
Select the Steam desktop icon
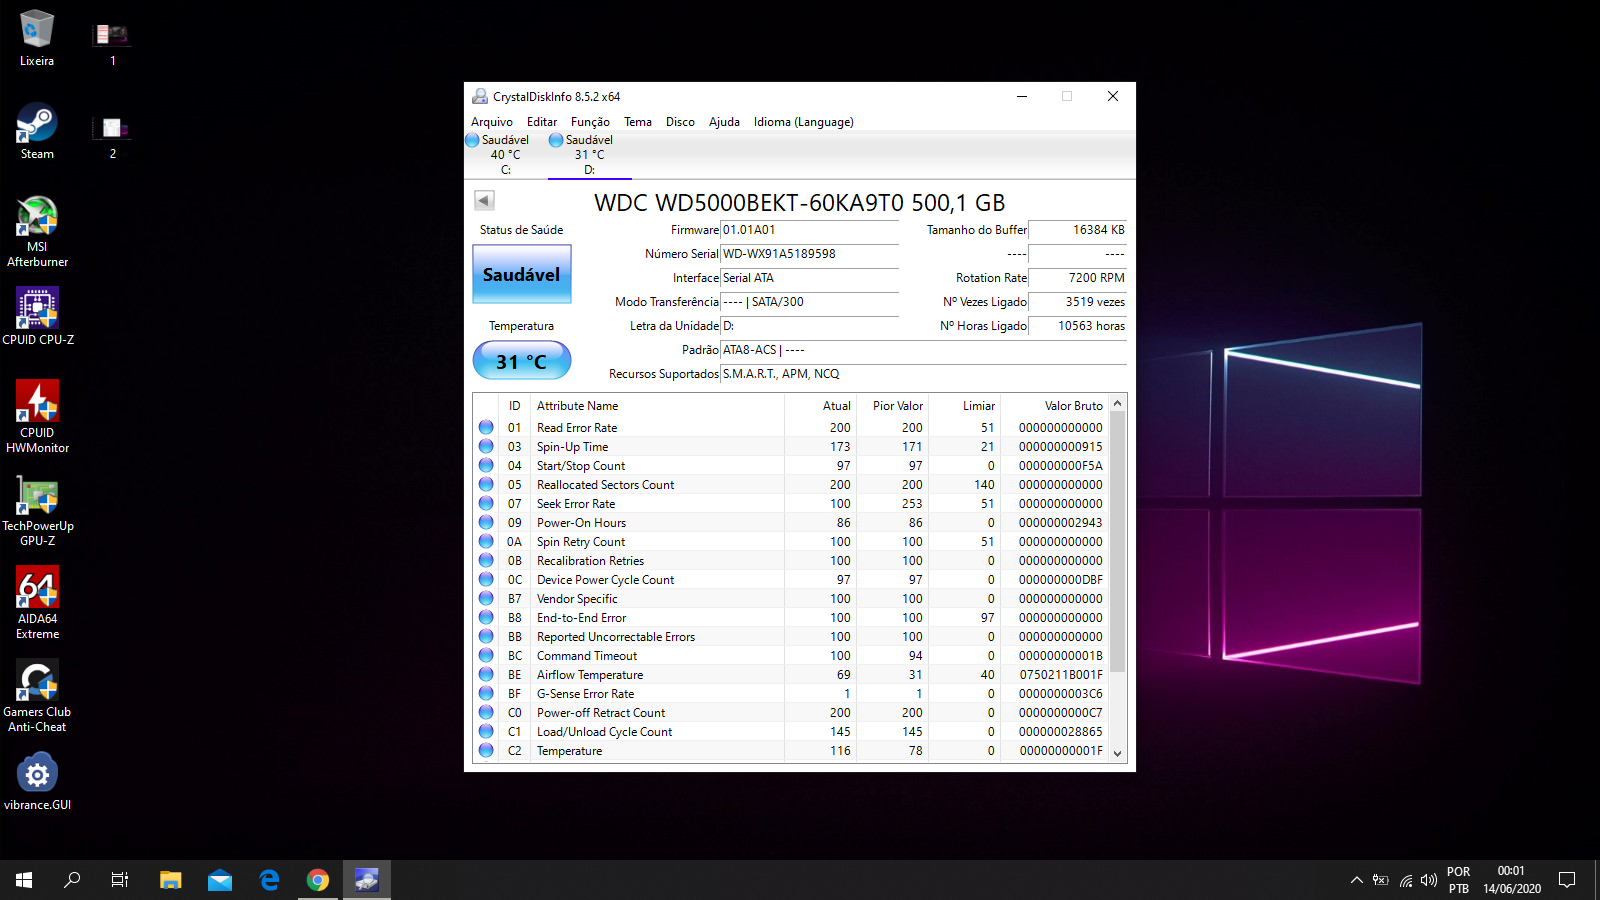tap(37, 131)
